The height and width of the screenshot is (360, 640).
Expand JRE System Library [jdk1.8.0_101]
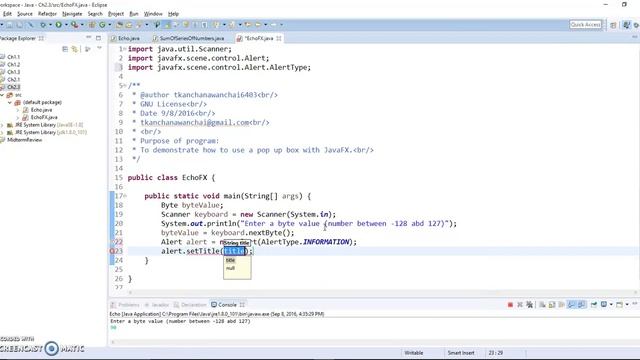(x=2, y=132)
